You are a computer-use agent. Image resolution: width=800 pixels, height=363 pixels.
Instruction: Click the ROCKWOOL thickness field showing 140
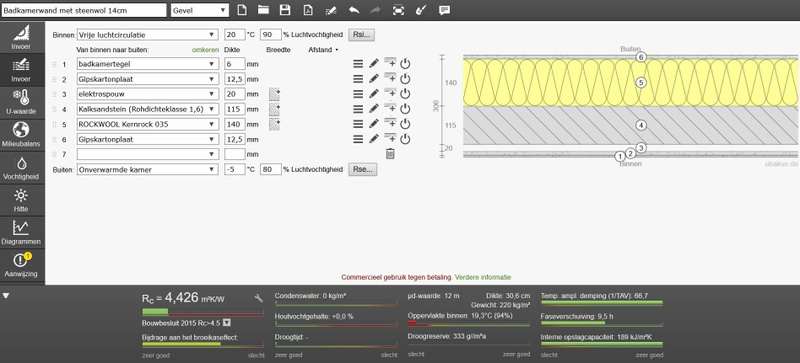234,124
